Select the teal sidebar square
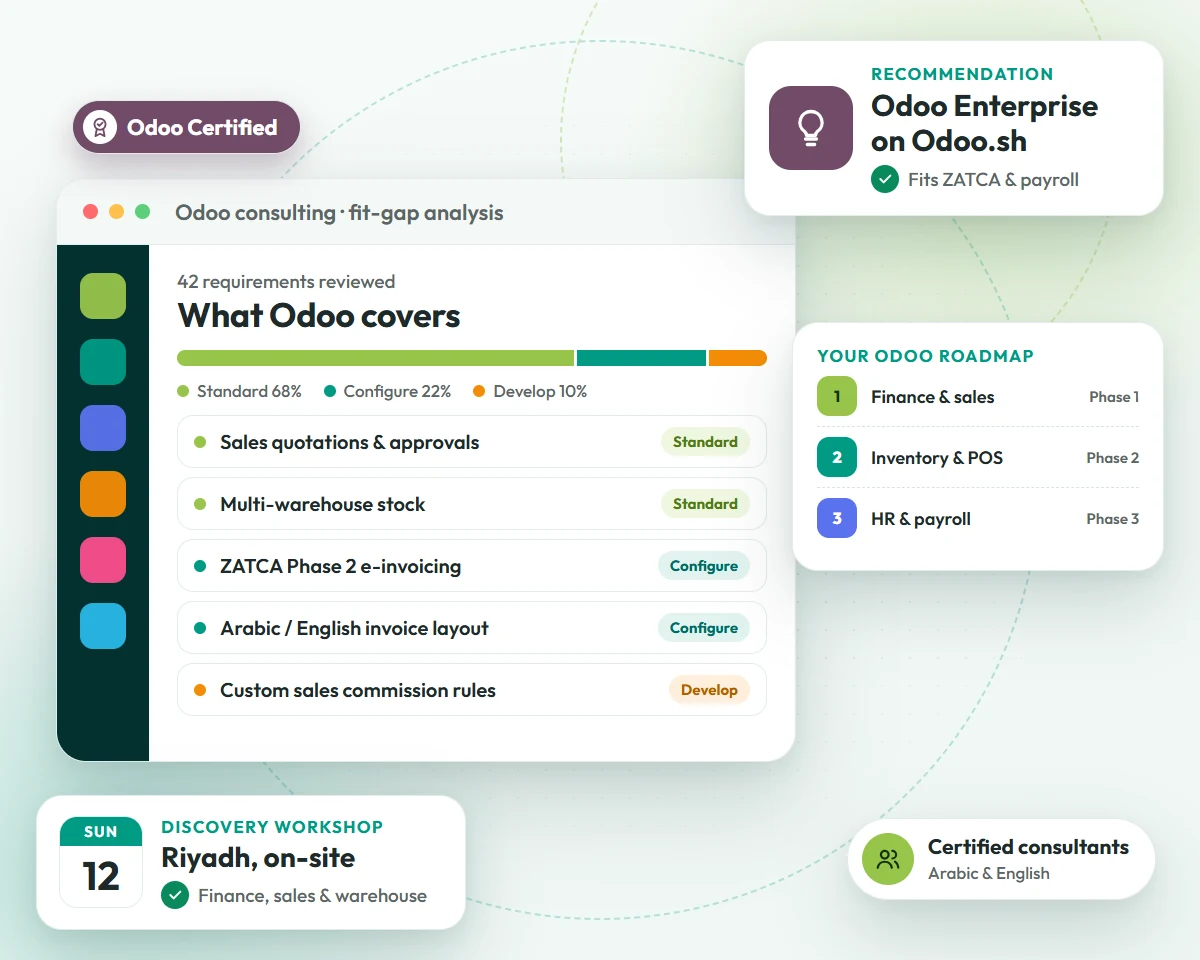 pyautogui.click(x=103, y=362)
